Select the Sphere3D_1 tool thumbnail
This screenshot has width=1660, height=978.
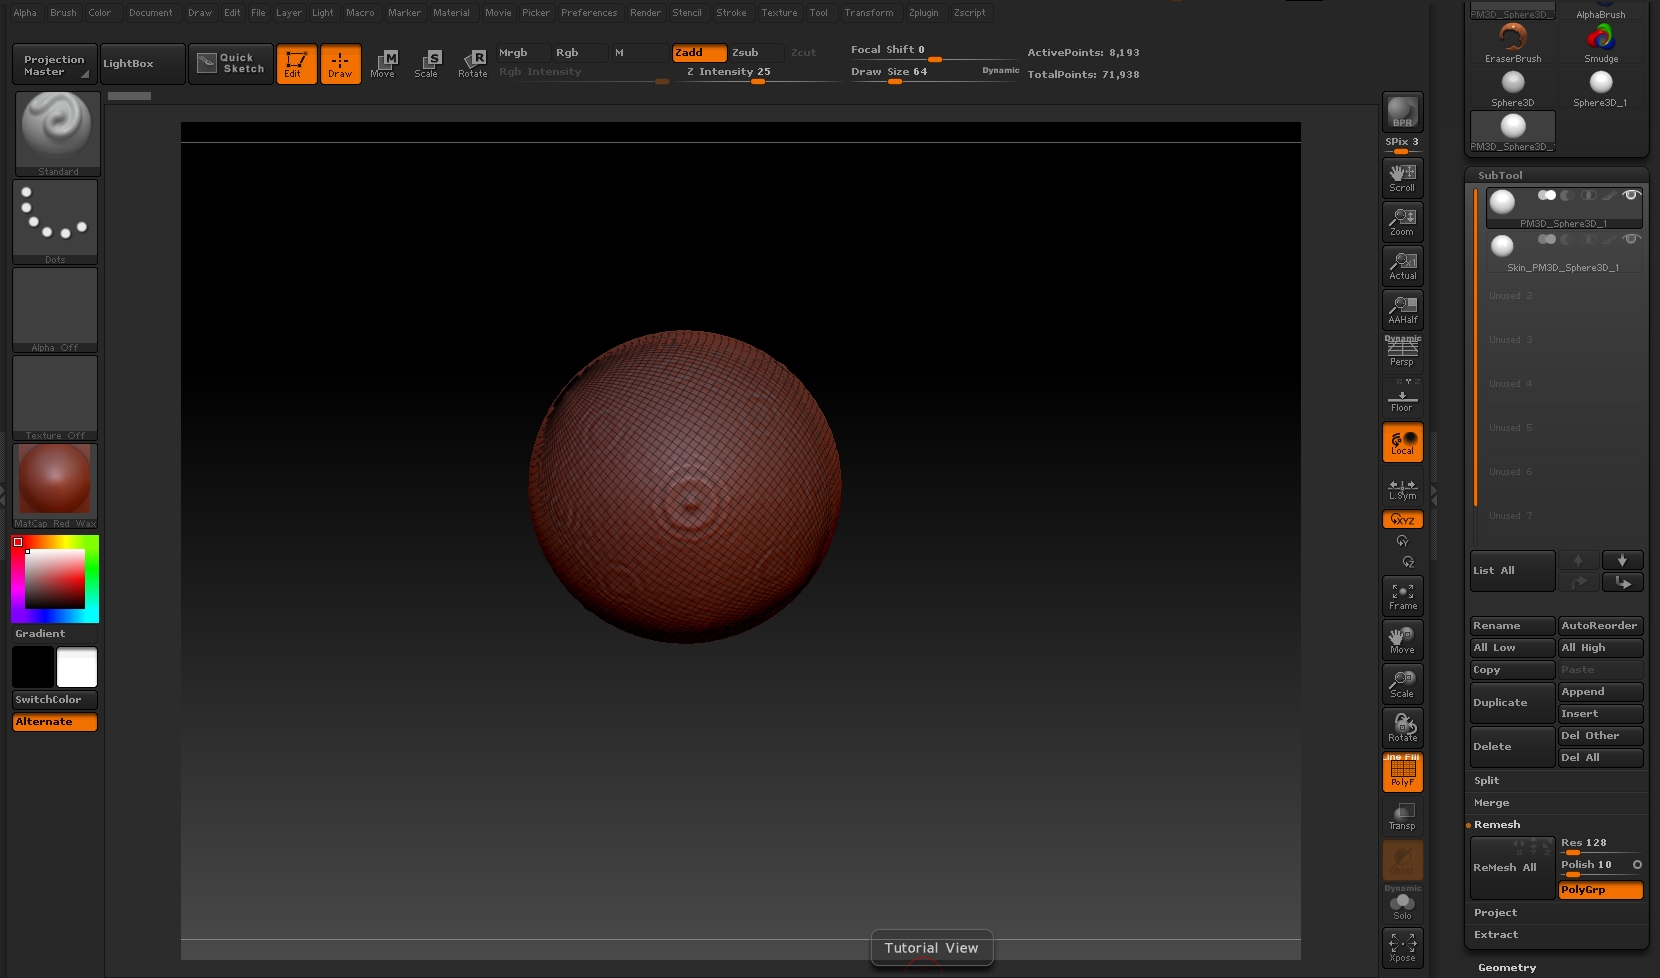1600,88
